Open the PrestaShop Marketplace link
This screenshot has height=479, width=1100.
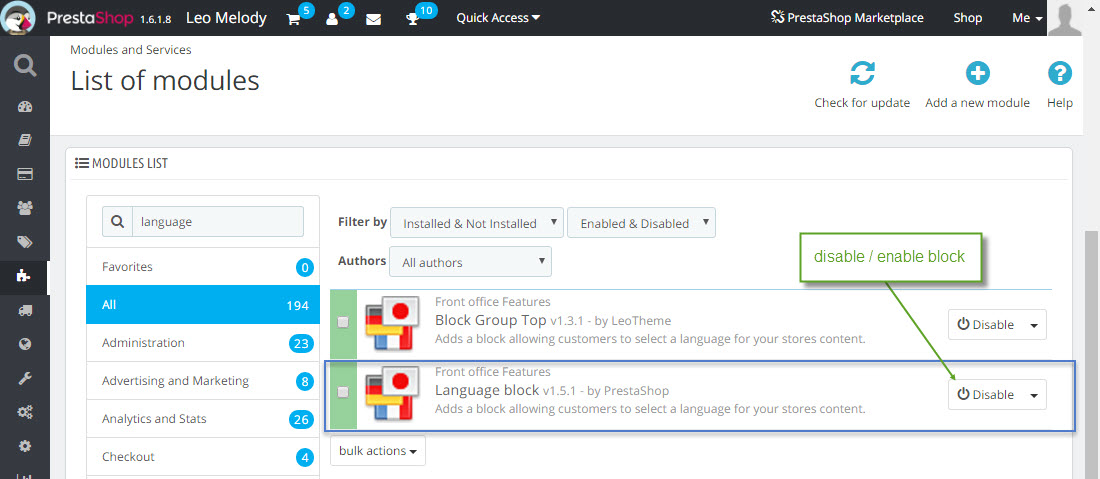point(847,18)
